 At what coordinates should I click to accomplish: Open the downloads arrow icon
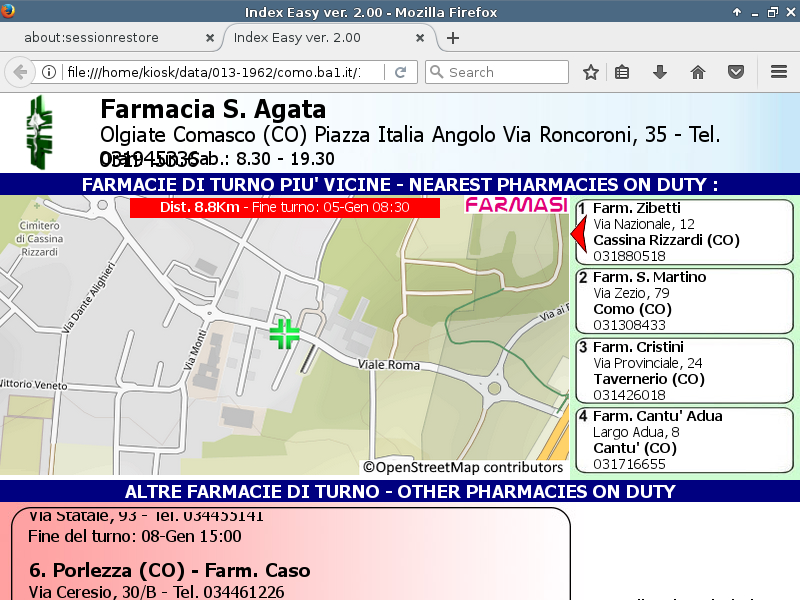[659, 72]
